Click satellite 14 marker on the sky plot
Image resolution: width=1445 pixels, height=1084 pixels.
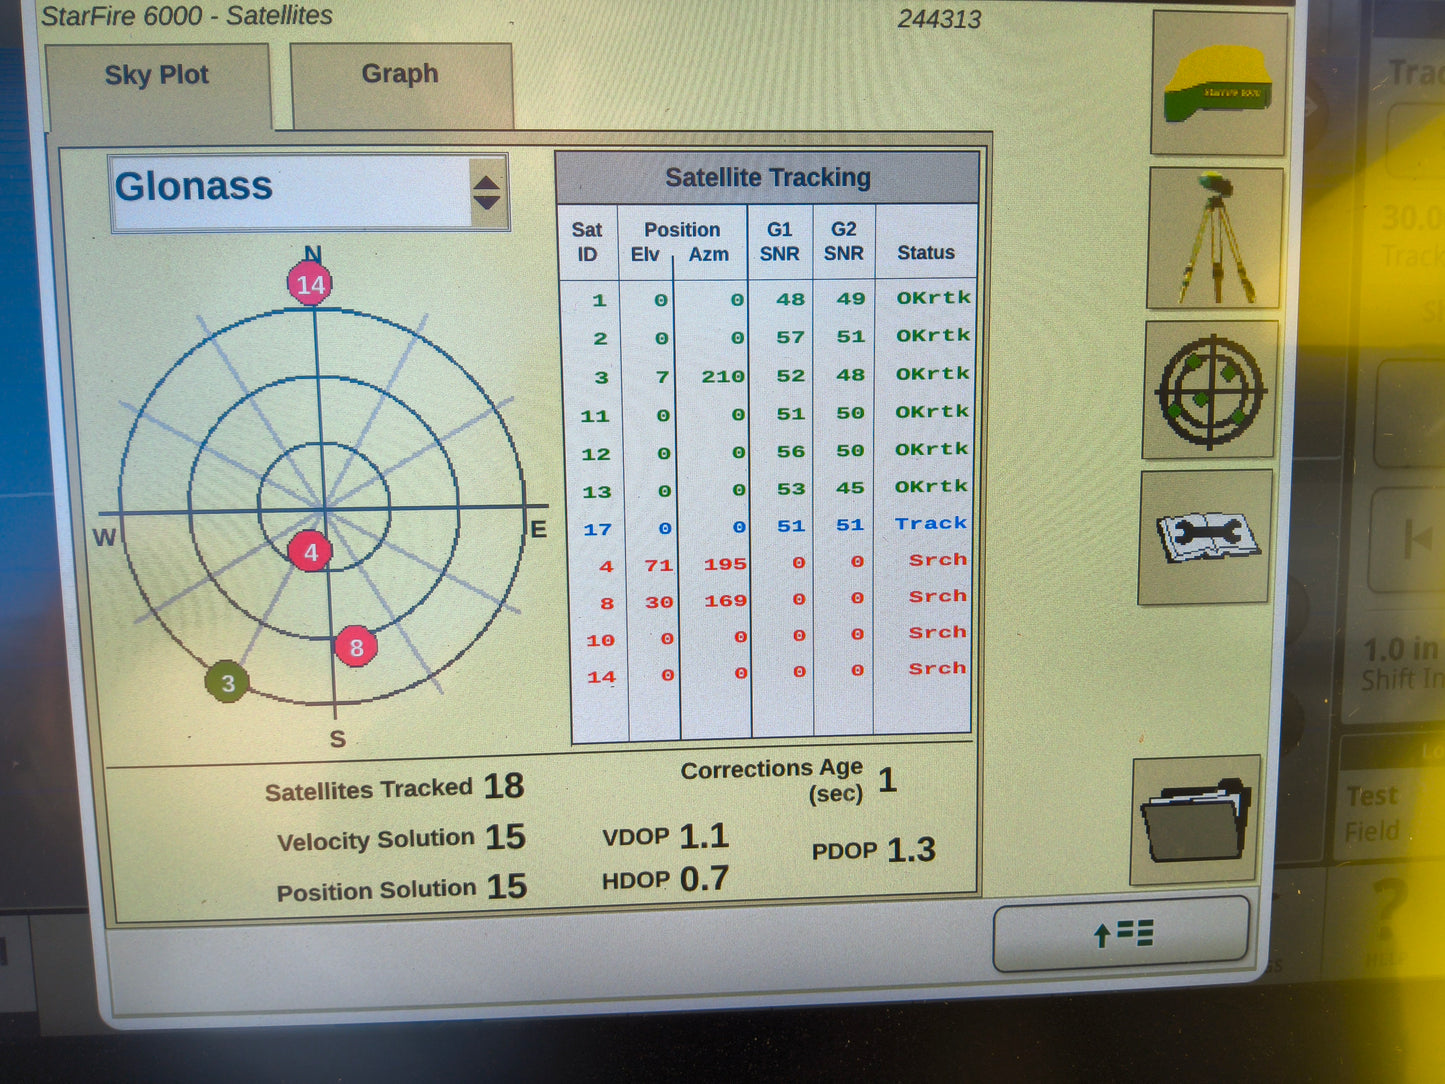point(310,283)
